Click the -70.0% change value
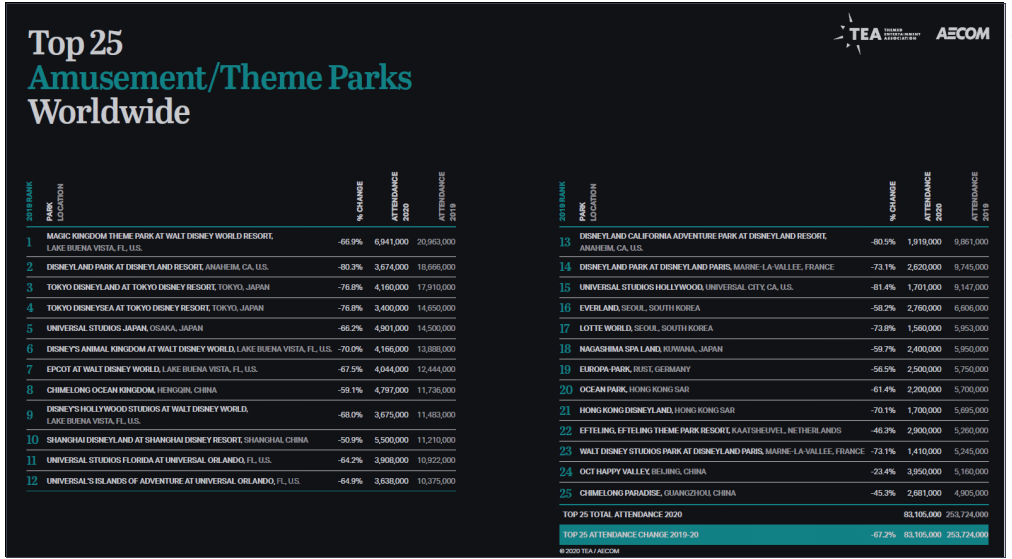Viewport: 1012px width, 559px height. (x=350, y=349)
